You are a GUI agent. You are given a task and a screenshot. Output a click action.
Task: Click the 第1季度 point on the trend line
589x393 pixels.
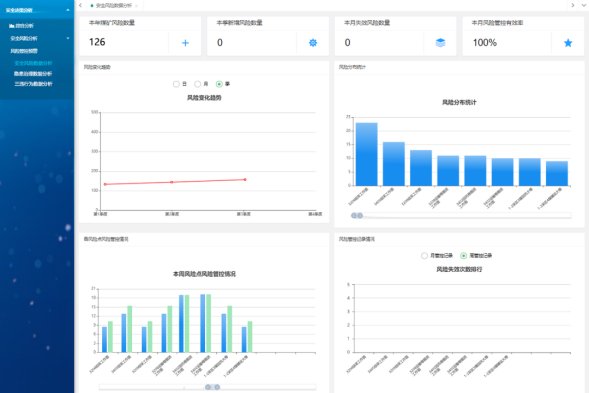[105, 184]
